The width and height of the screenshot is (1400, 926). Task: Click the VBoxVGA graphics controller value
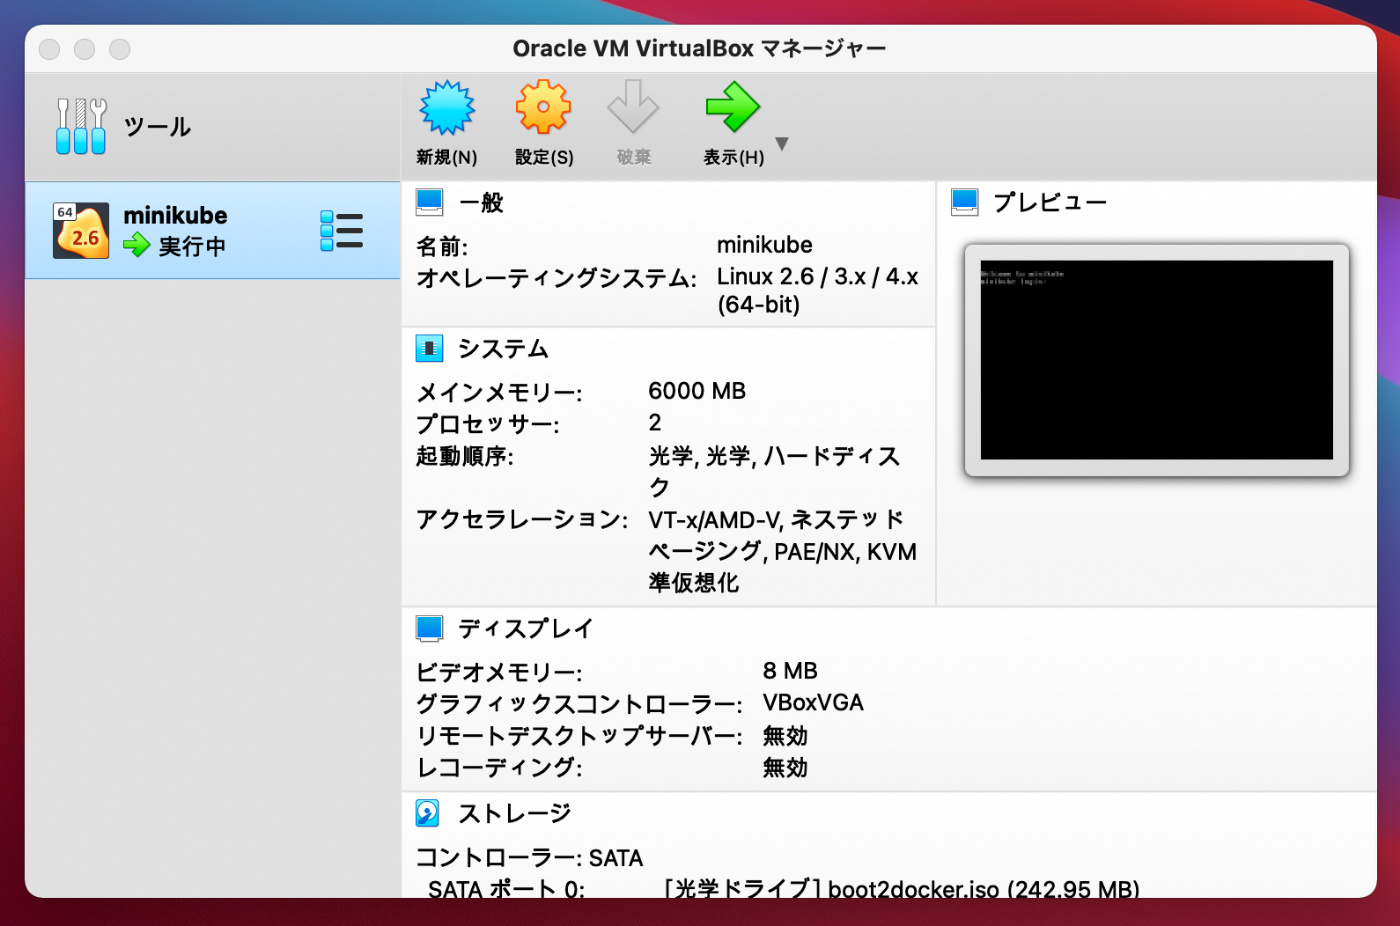[813, 703]
